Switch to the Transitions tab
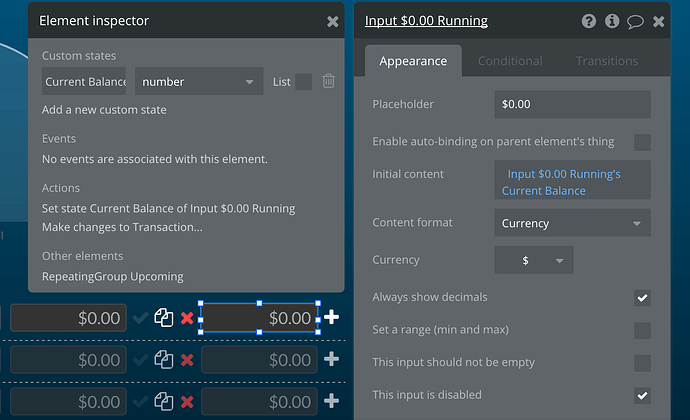 pos(606,61)
